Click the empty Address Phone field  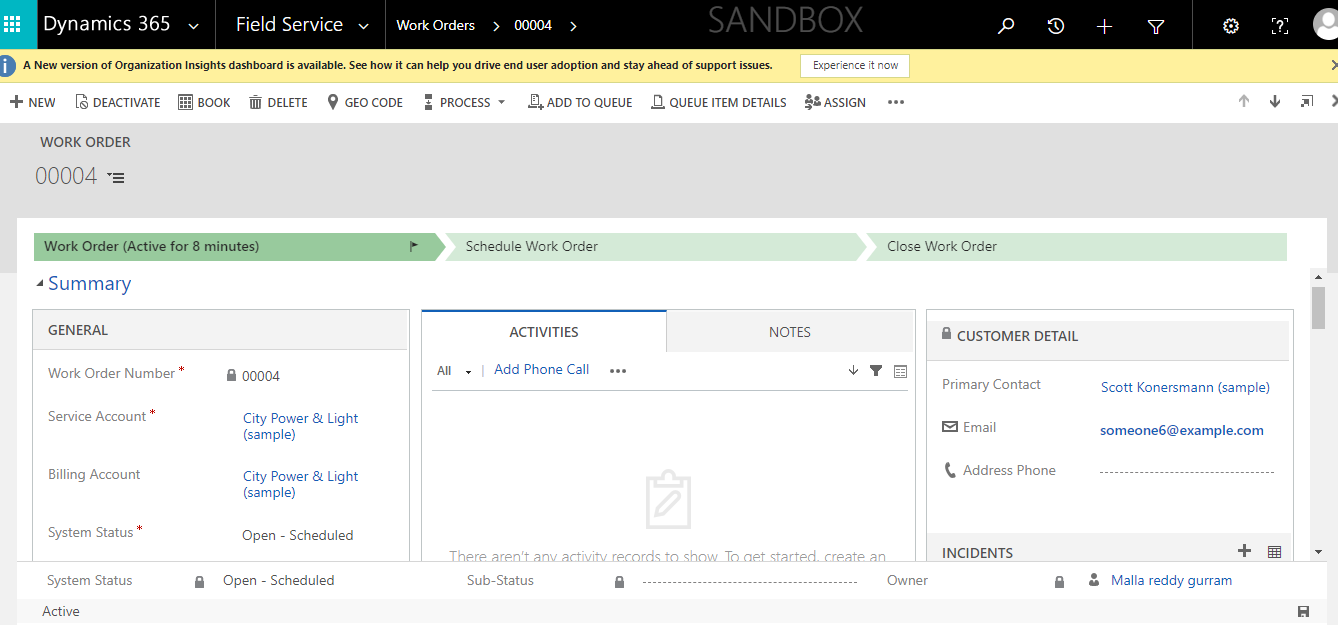1187,471
